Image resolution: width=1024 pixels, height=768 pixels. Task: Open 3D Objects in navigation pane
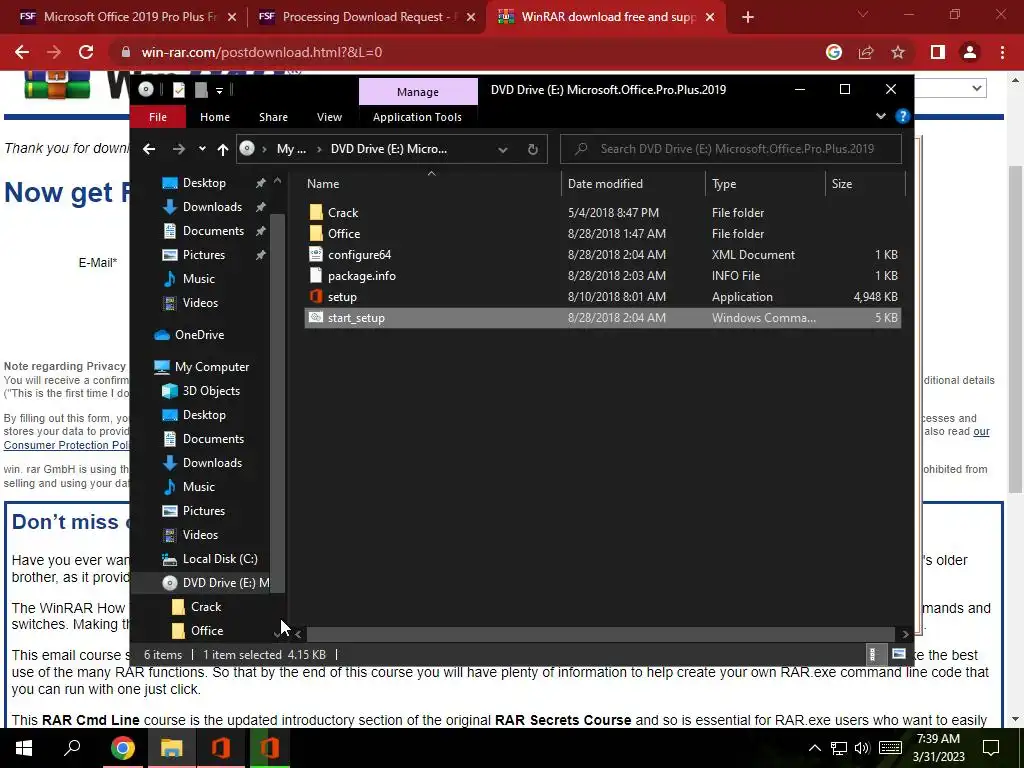pyautogui.click(x=211, y=391)
